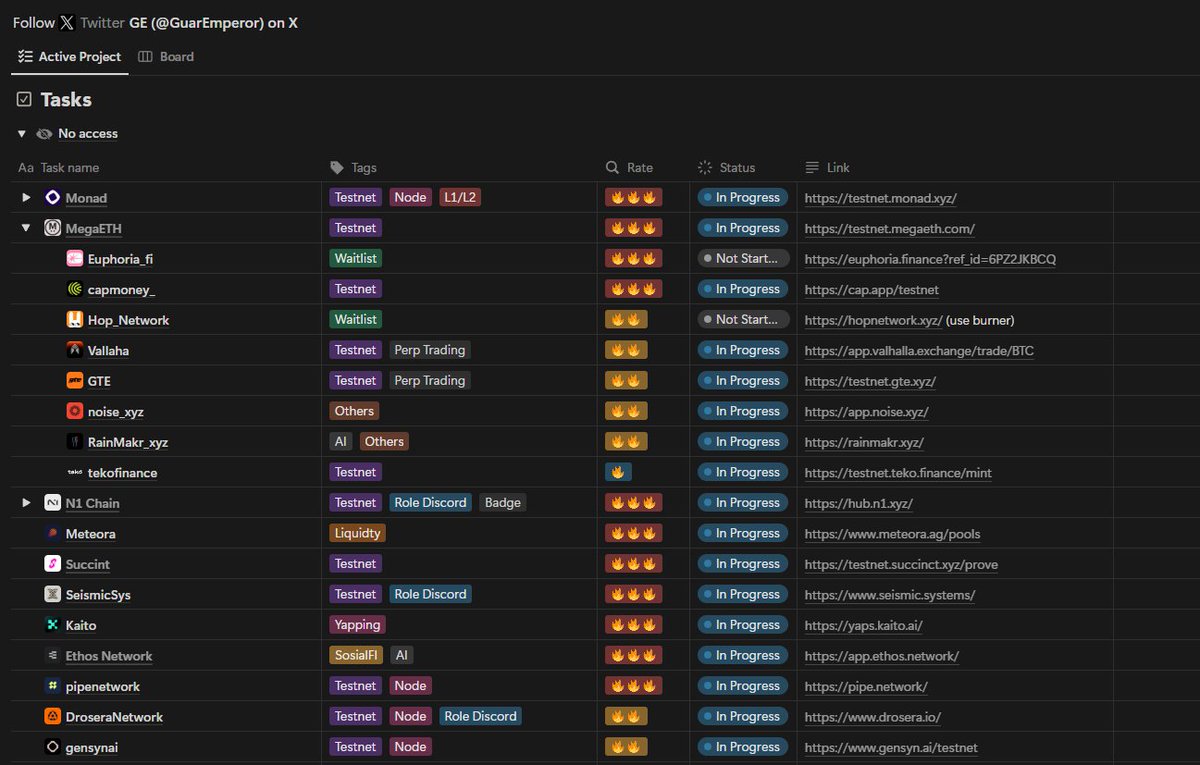Image resolution: width=1200 pixels, height=765 pixels.
Task: Open the testnet.monad.xyz link
Action: pos(881,198)
